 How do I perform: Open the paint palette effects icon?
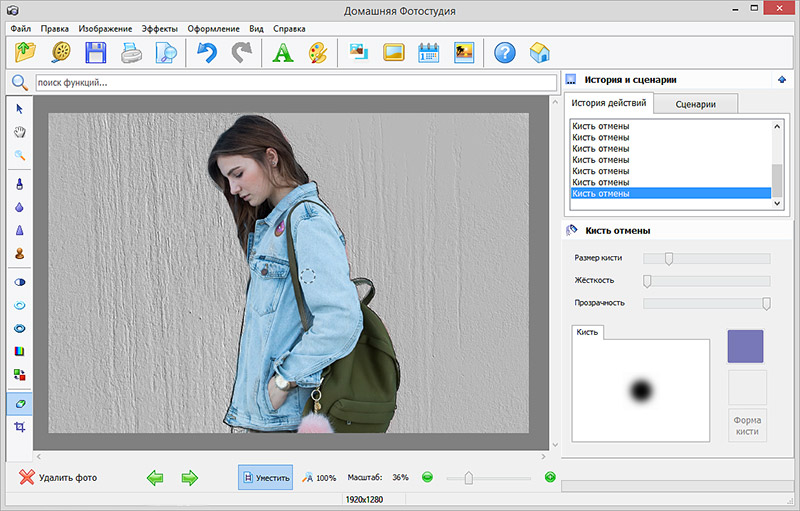click(x=317, y=53)
